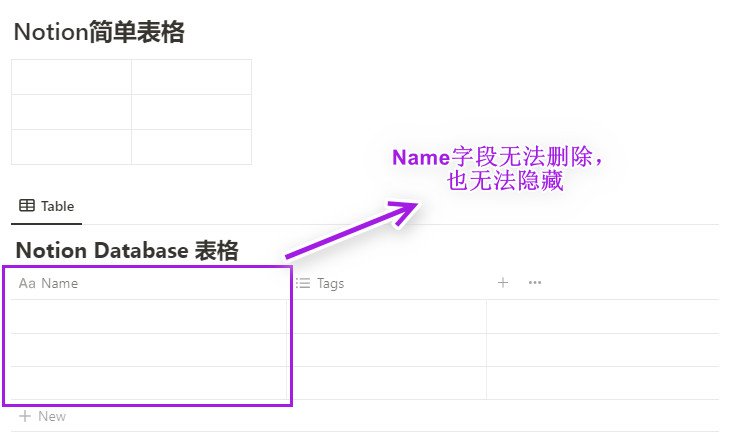This screenshot has width=754, height=445.
Task: Click the top-left cell of simple table
Action: [x=71, y=77]
